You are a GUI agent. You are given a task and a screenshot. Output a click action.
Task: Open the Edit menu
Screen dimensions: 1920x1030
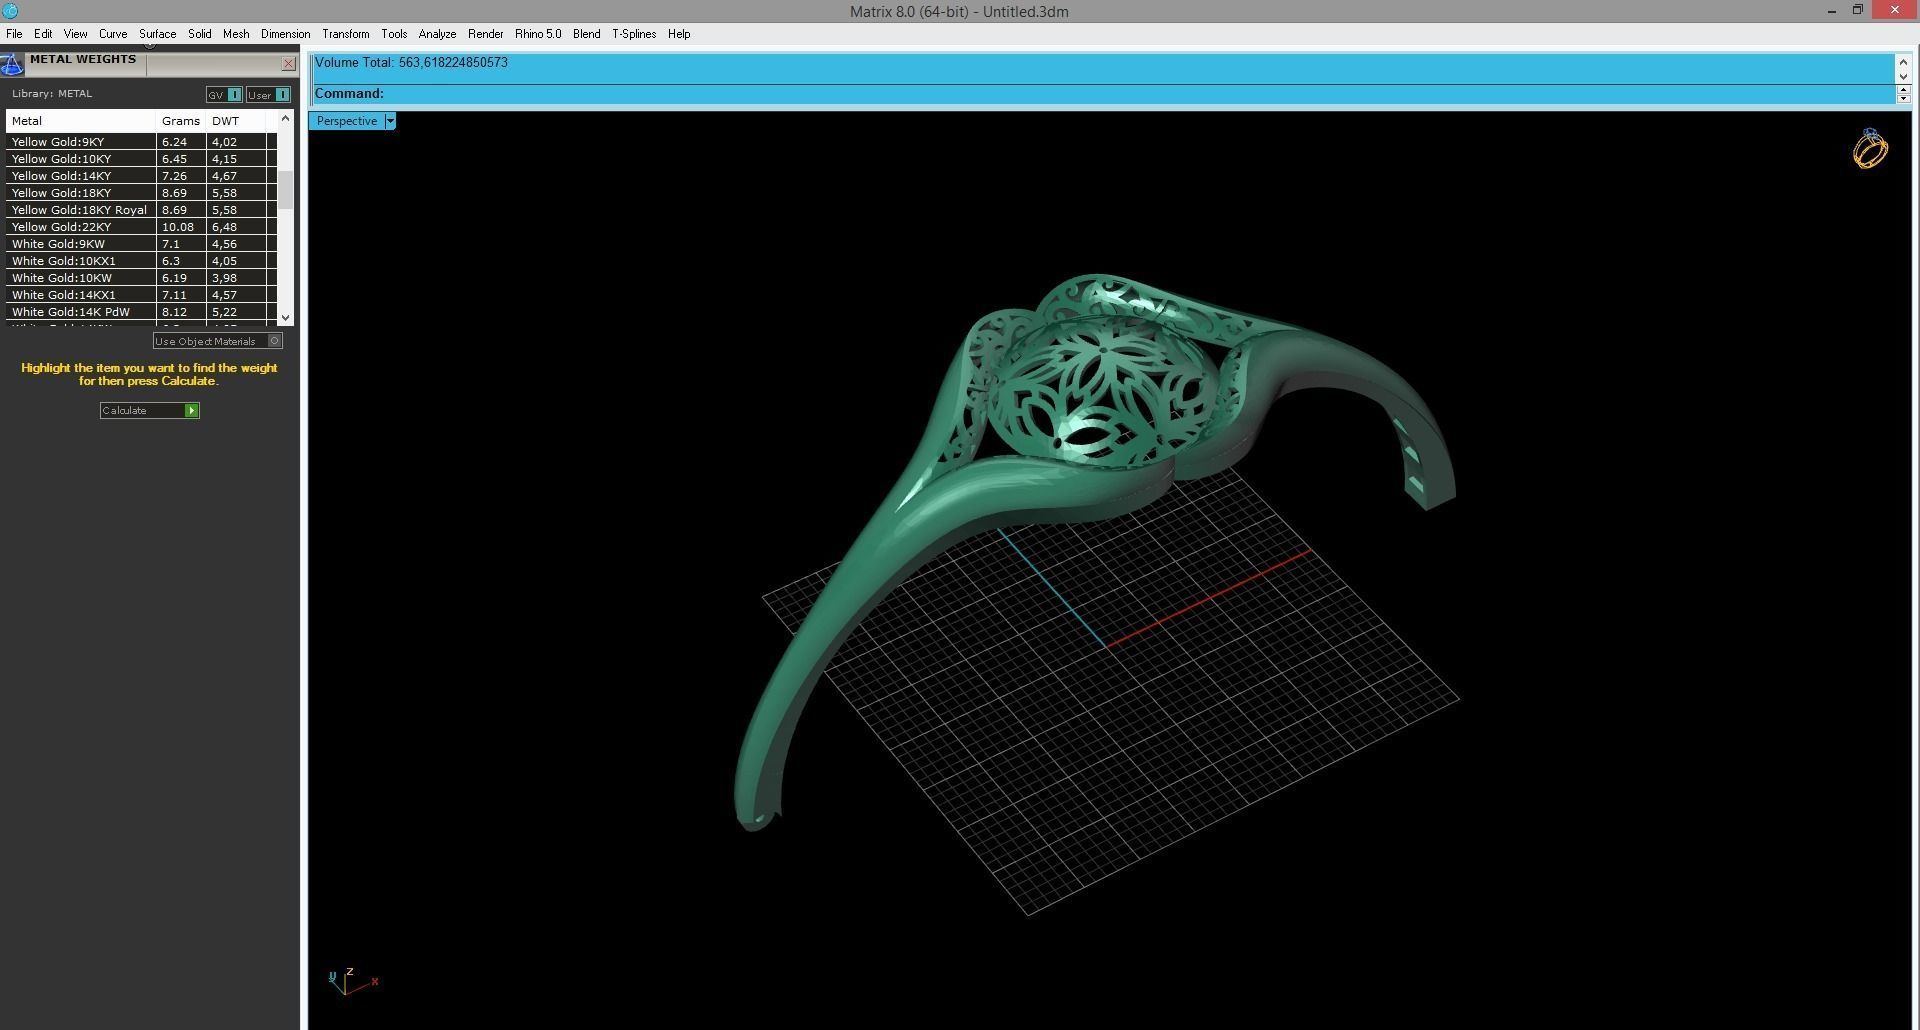43,34
